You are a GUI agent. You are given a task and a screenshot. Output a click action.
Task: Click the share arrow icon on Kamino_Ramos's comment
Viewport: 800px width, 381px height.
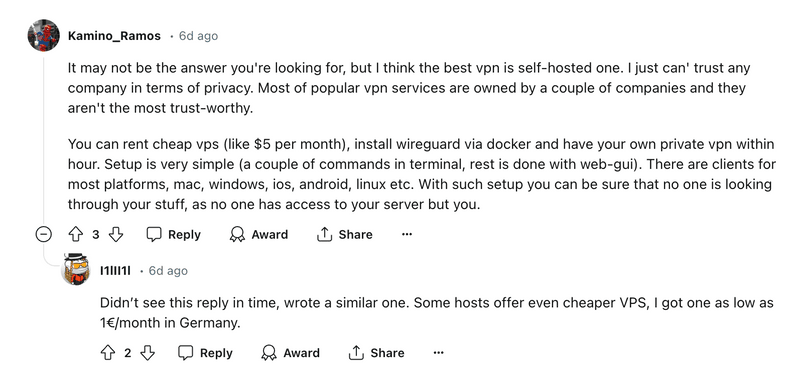[324, 235]
